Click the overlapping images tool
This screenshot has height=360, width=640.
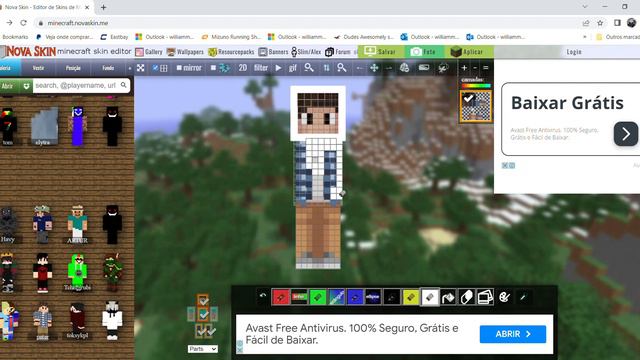click(x=485, y=297)
